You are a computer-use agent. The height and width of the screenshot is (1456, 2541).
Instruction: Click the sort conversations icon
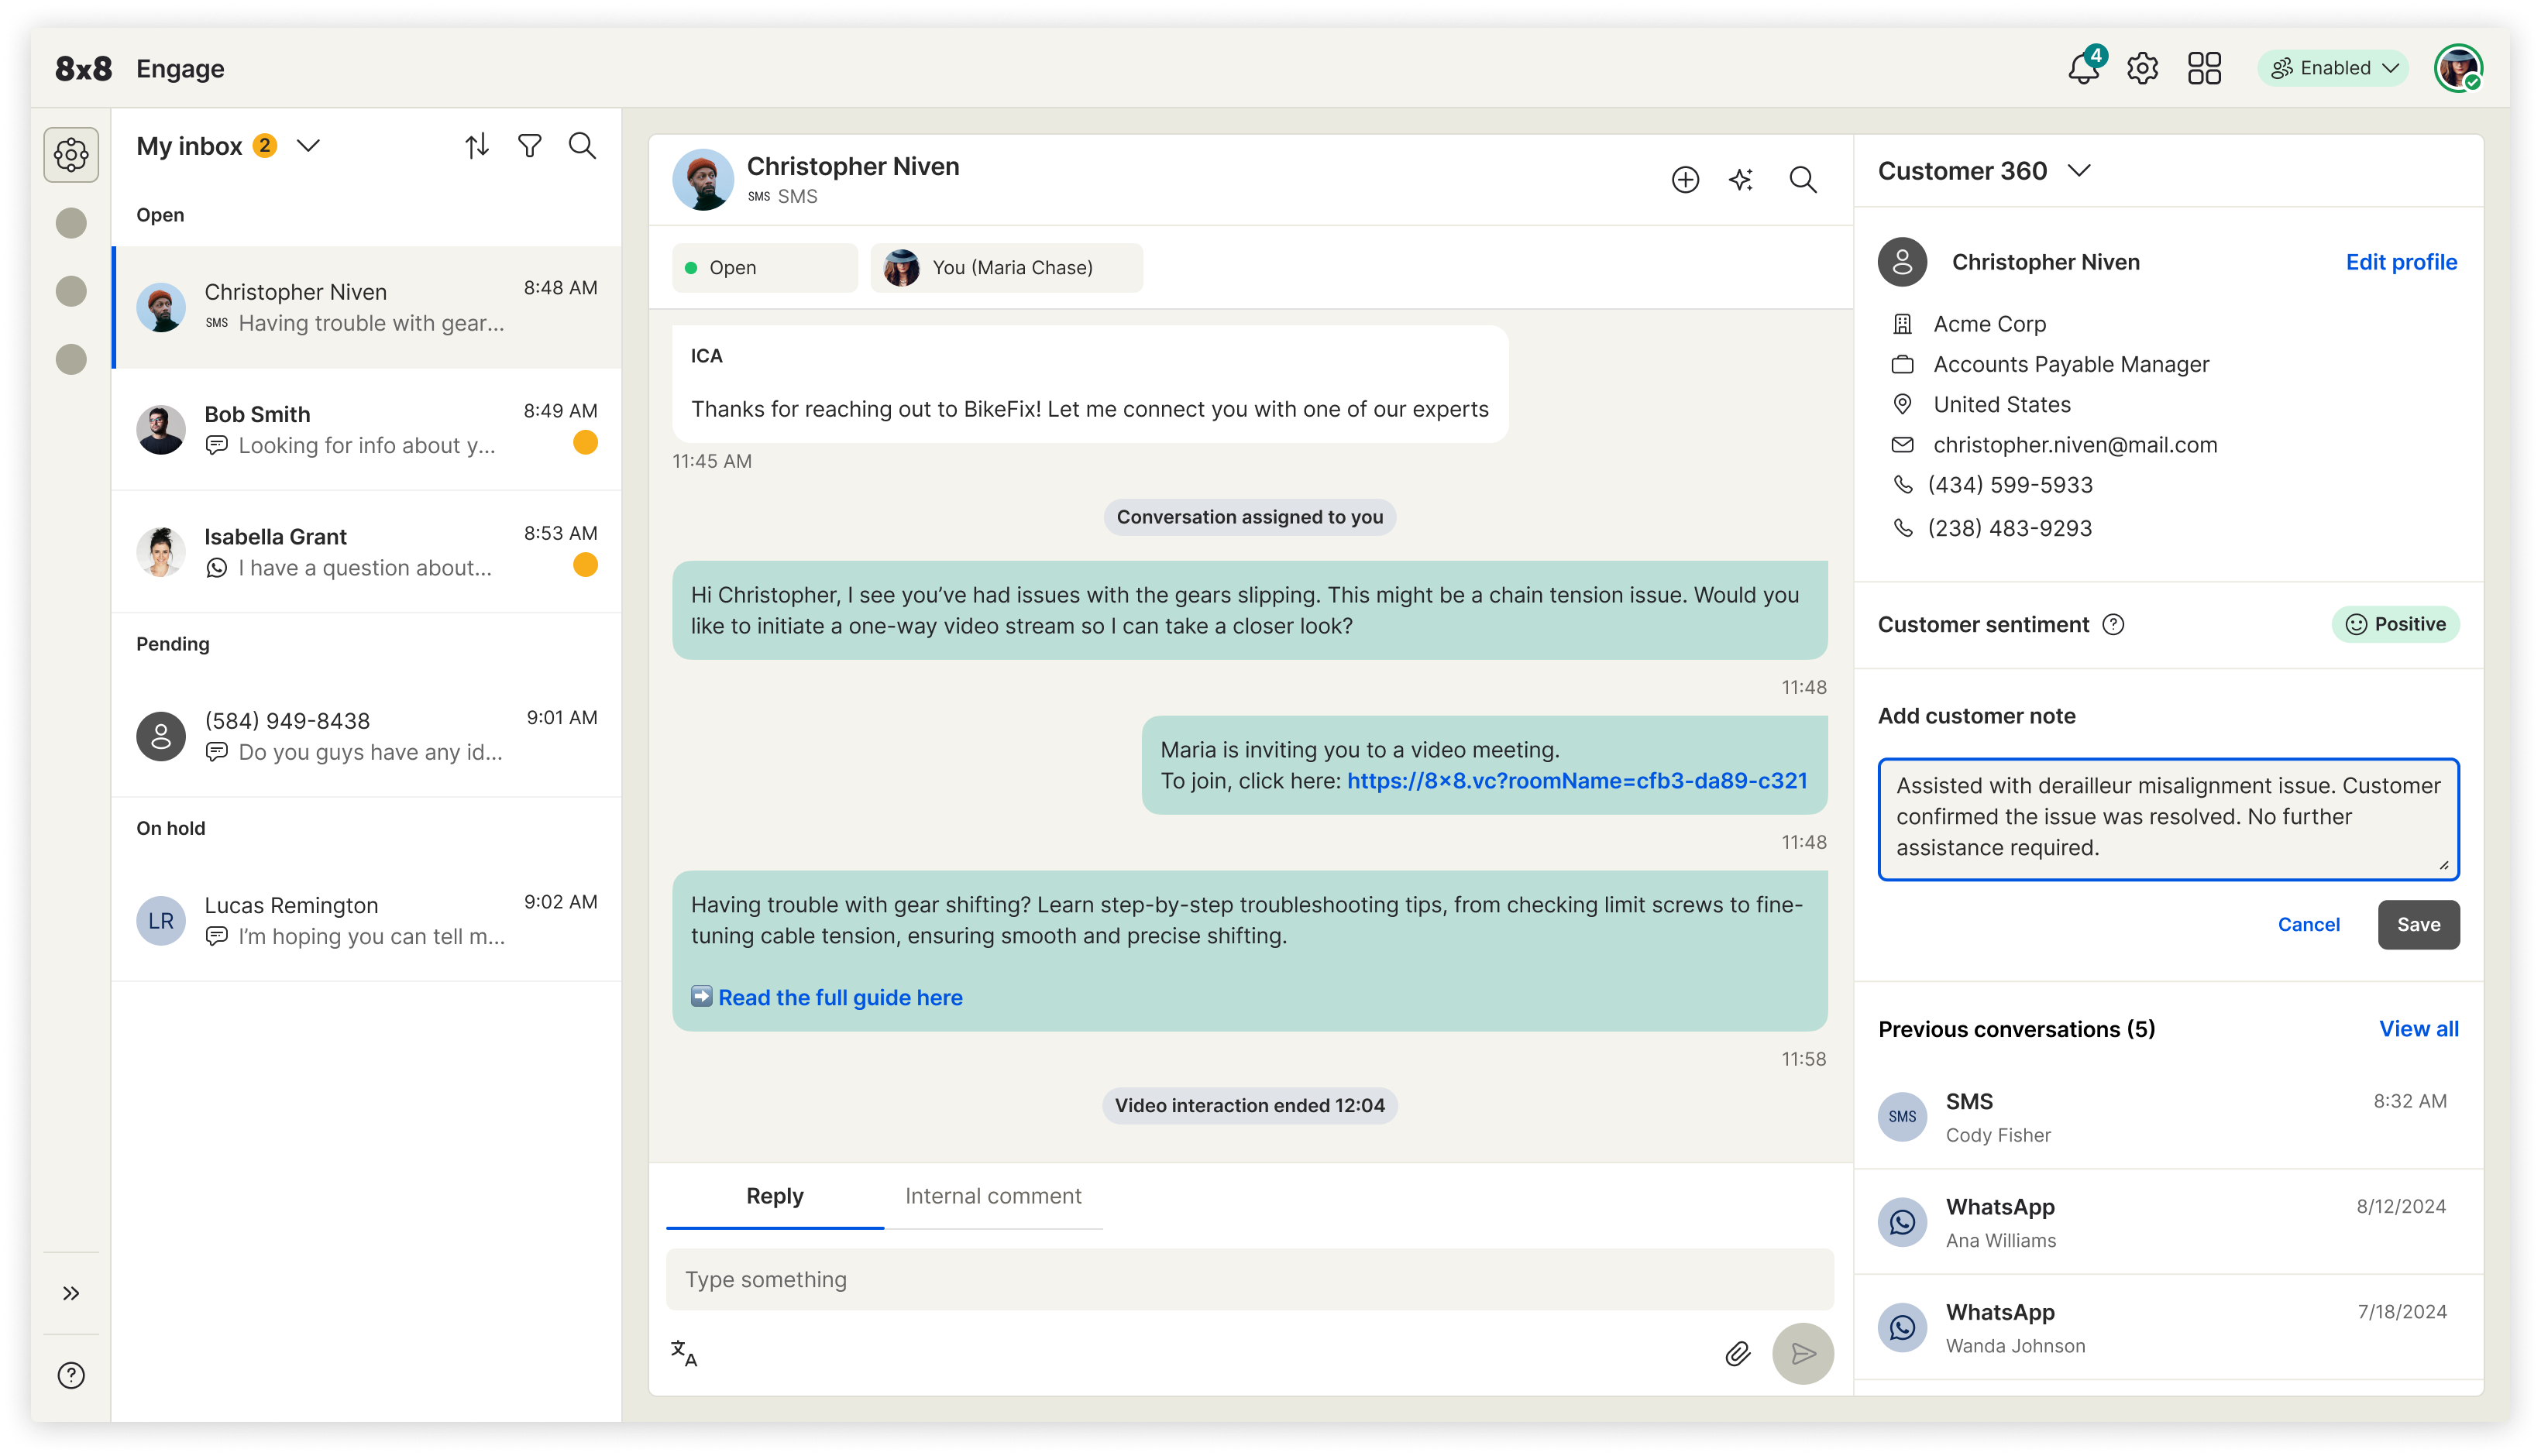click(477, 146)
